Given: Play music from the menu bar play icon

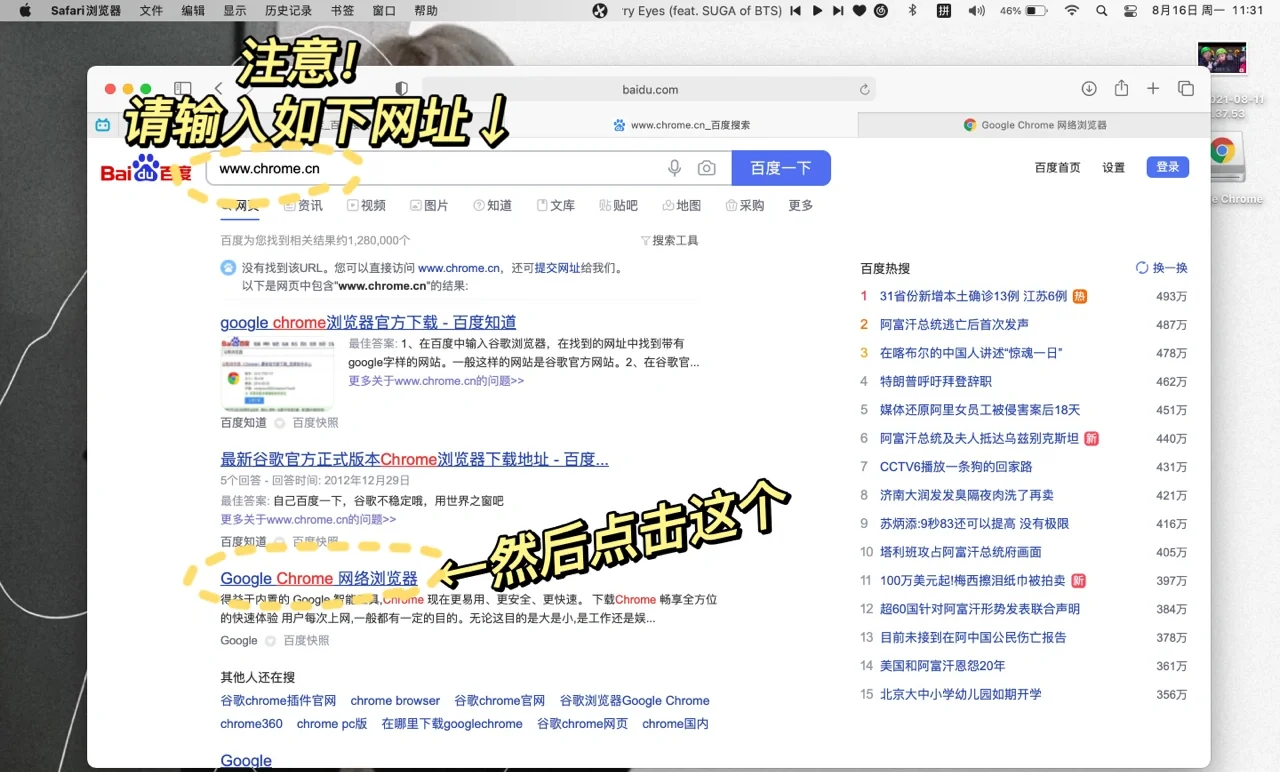Looking at the screenshot, I should point(817,11).
